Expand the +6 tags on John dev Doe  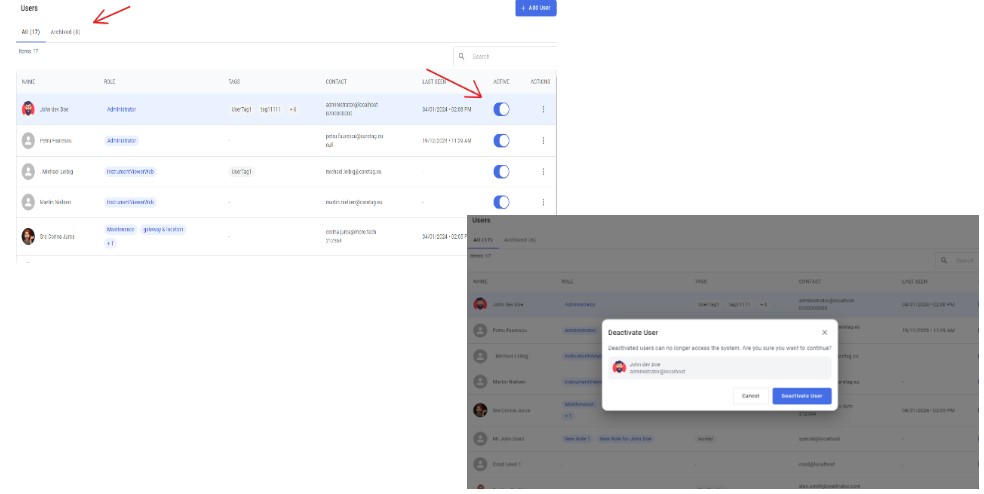pyautogui.click(x=292, y=109)
